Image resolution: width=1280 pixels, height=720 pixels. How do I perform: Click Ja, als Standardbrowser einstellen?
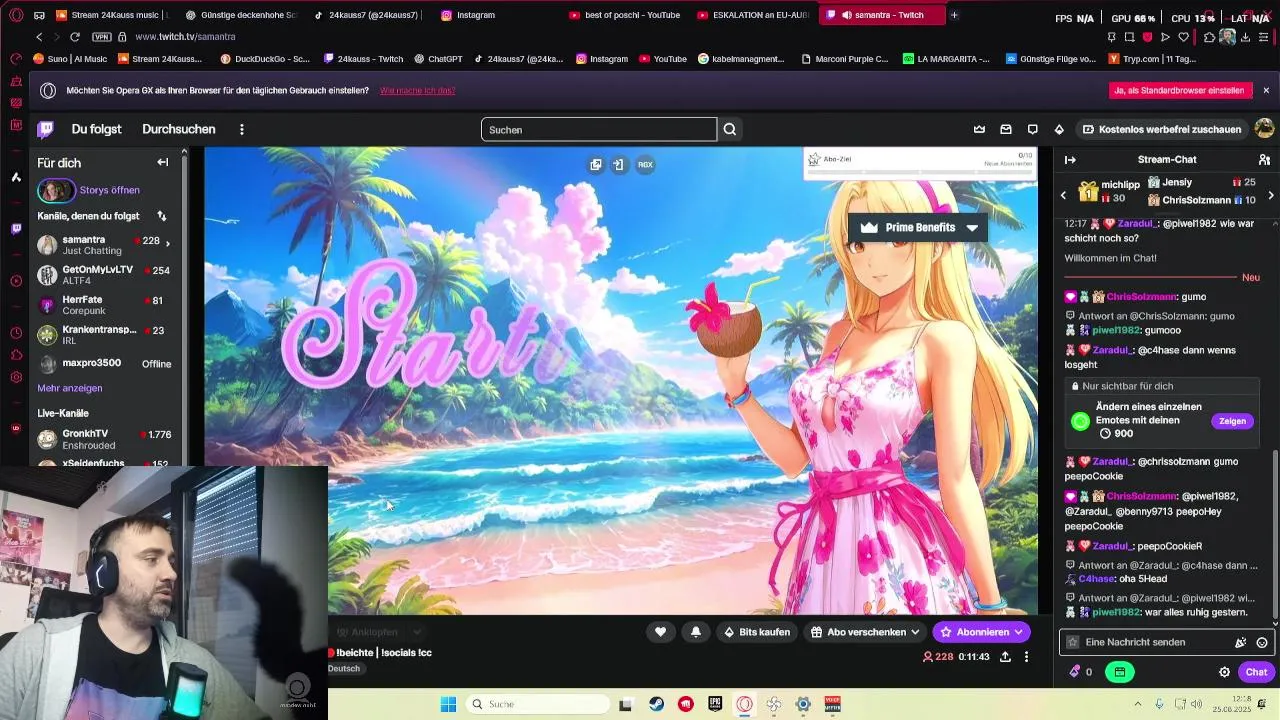pyautogui.click(x=1181, y=90)
